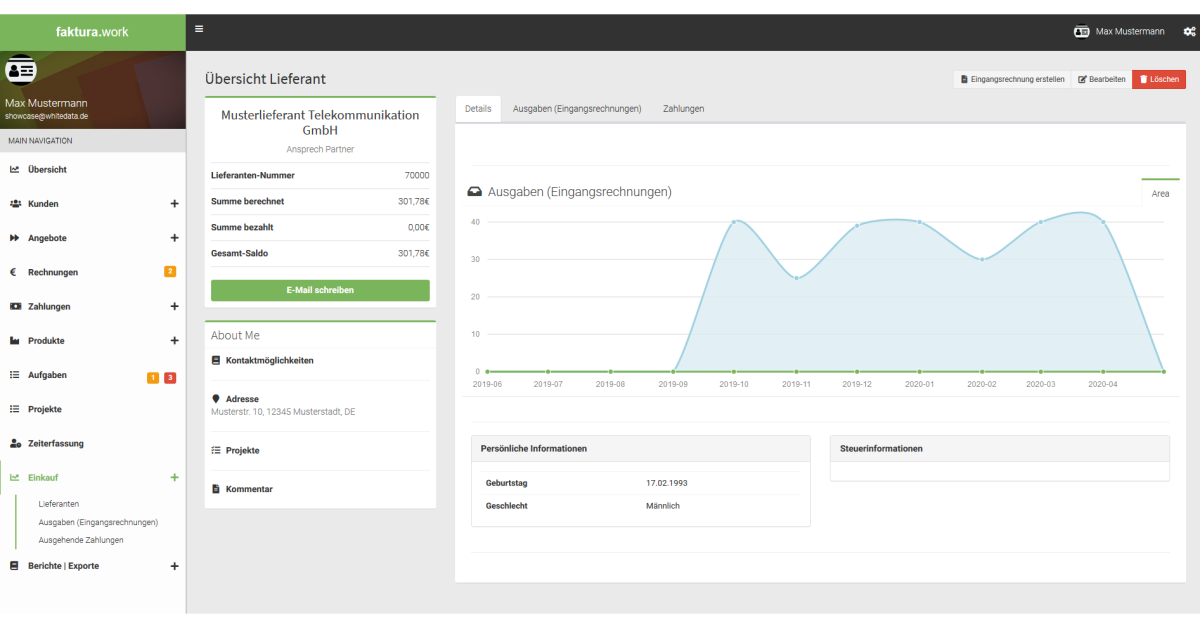Click the Lieferanten-Nummer value 70000
Screen dimensions: 1200x628
click(417, 175)
